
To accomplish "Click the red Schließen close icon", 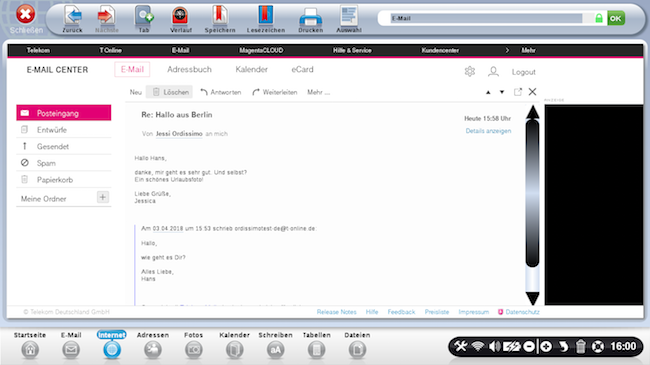I will 25,14.
